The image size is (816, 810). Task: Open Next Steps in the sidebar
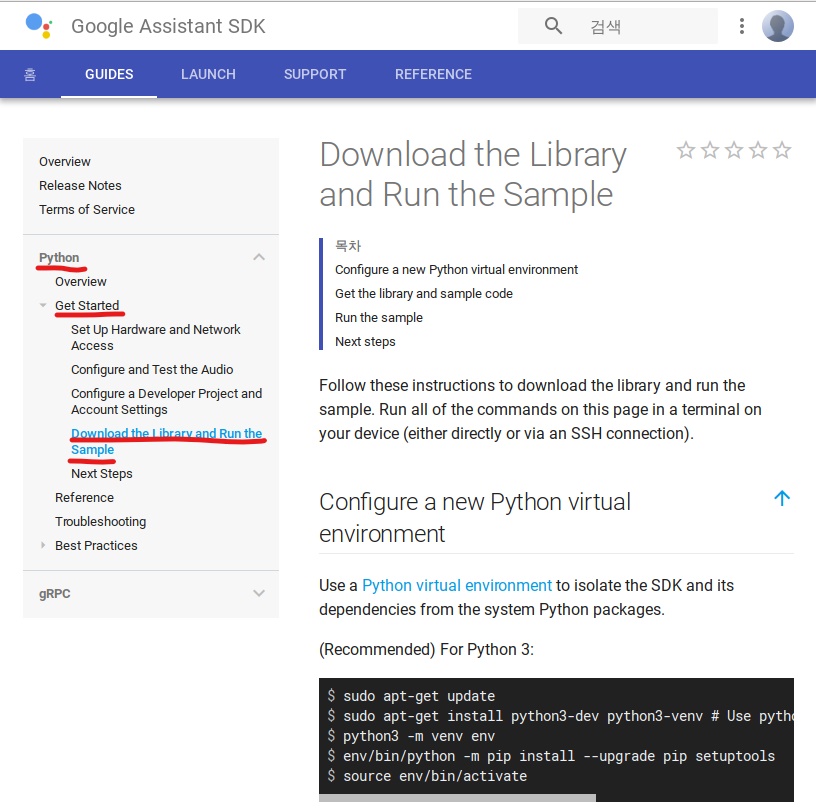tap(101, 474)
